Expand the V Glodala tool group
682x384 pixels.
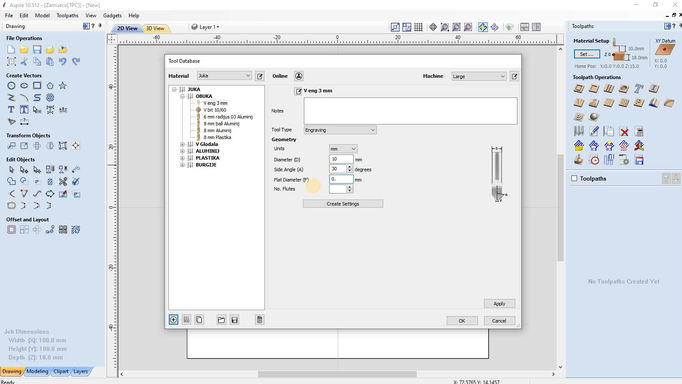183,144
